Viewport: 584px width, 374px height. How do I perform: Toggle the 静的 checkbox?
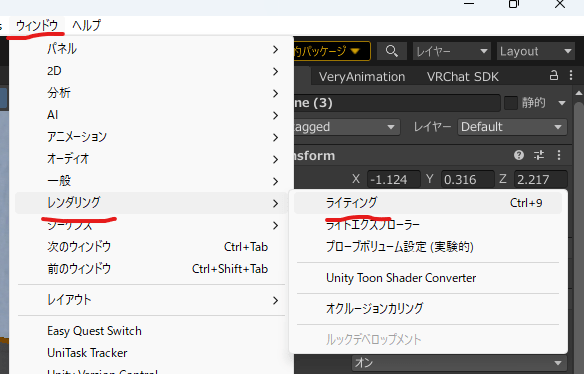pyautogui.click(x=511, y=103)
